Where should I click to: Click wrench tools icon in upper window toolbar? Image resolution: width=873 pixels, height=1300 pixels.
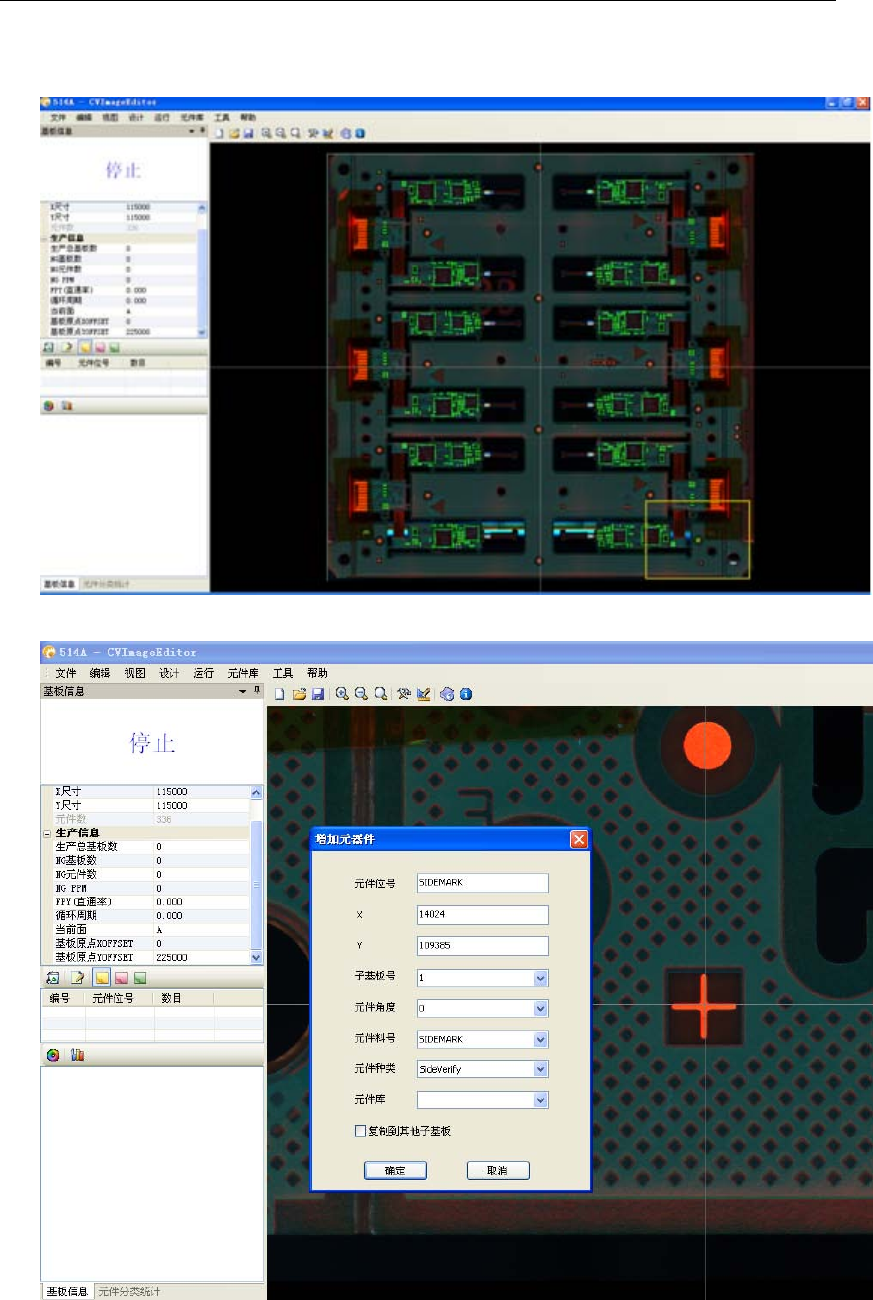pyautogui.click(x=313, y=132)
